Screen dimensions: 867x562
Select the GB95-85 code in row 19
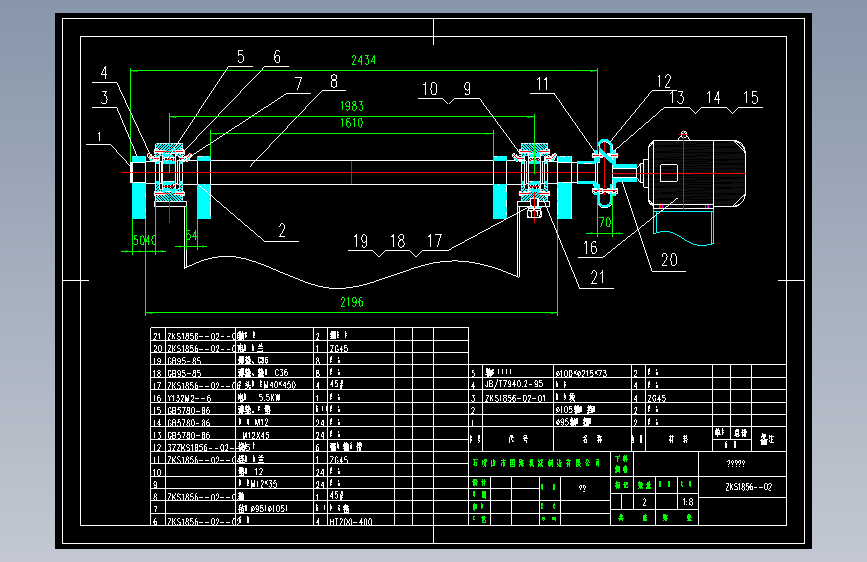pos(185,361)
